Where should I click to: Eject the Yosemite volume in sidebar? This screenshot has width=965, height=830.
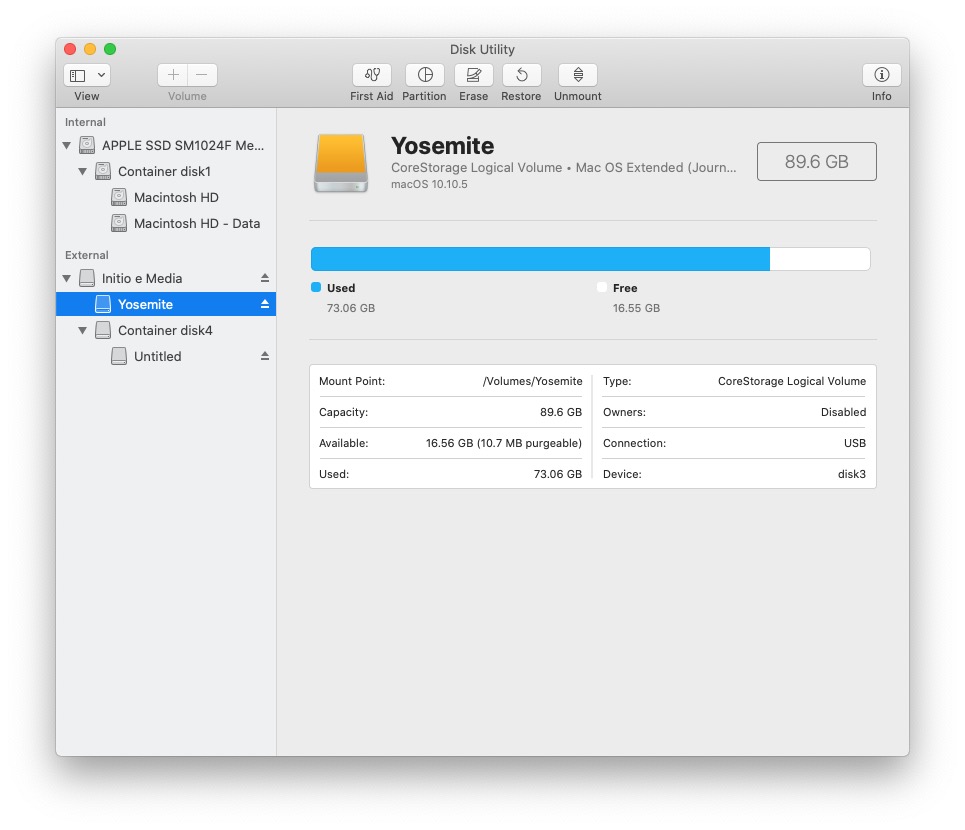[x=265, y=304]
